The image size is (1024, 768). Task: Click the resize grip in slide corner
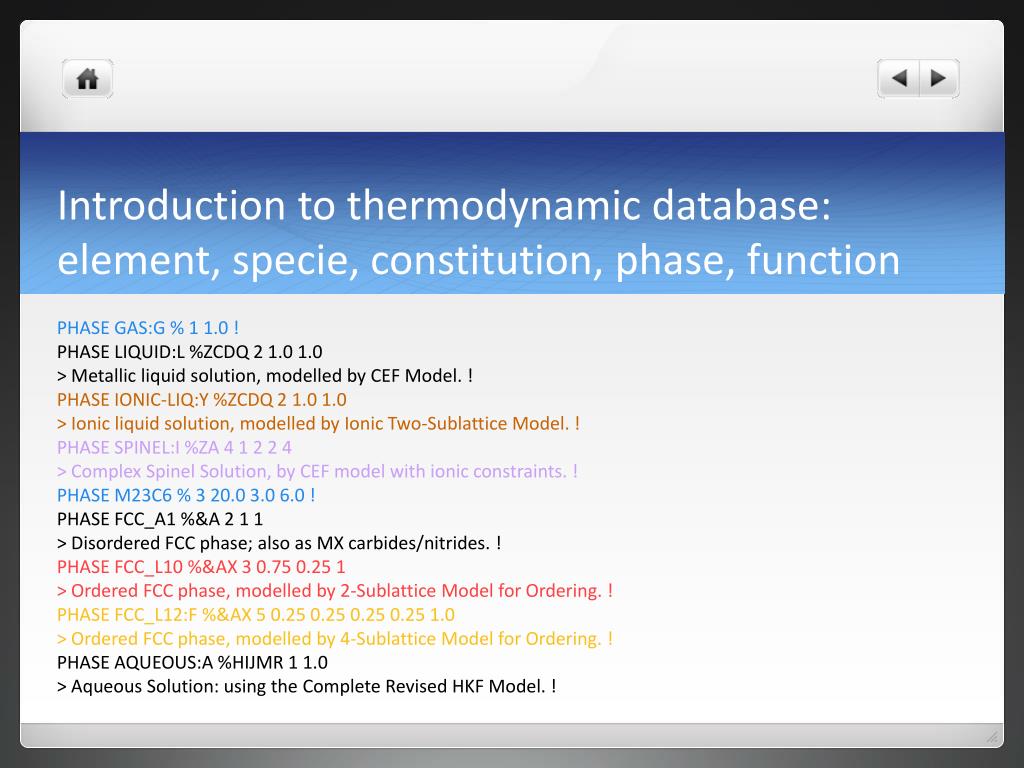tap(992, 737)
